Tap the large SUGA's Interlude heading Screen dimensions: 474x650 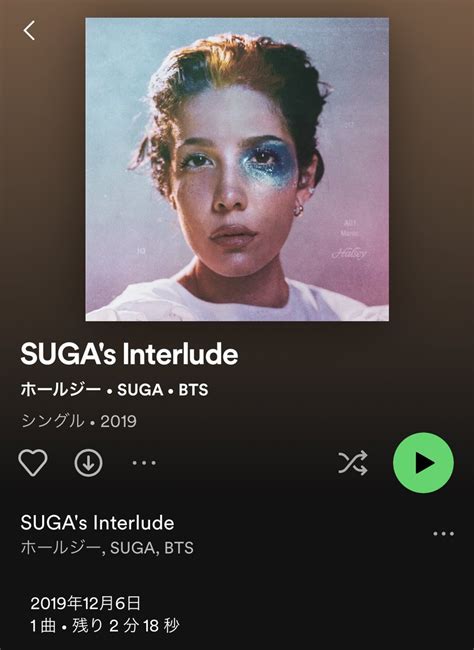click(x=129, y=354)
